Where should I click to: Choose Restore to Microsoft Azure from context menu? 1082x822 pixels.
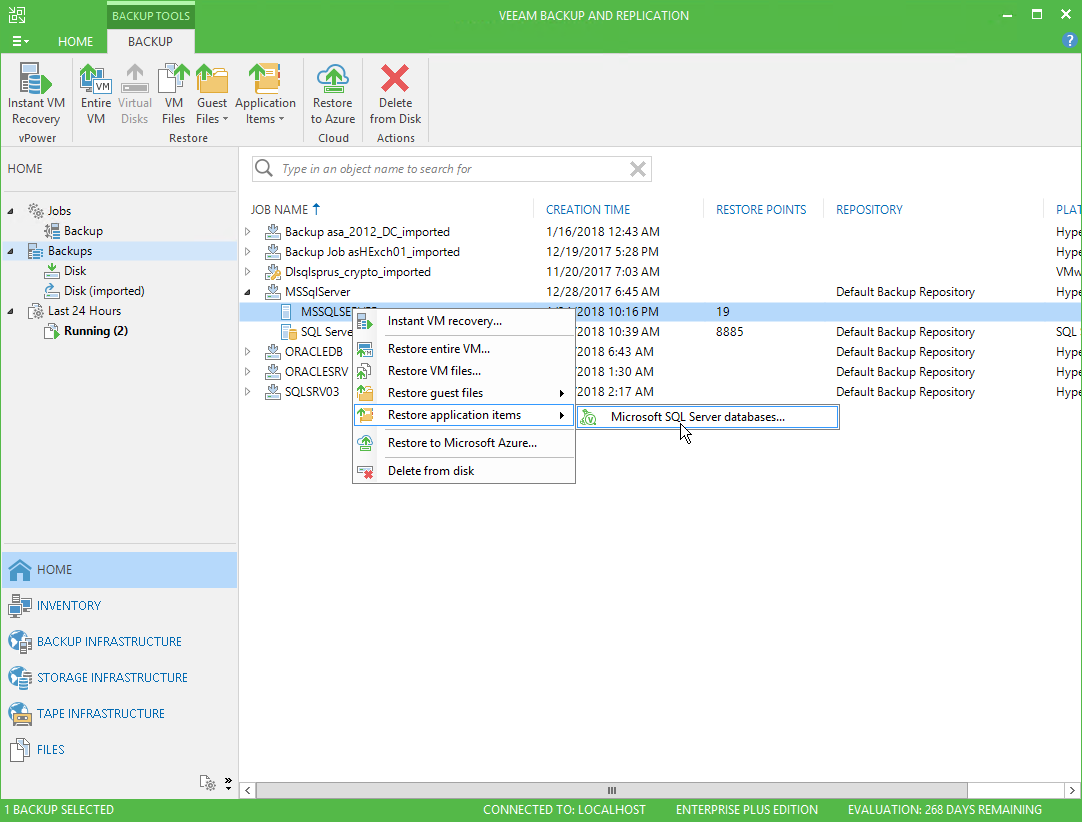click(464, 443)
